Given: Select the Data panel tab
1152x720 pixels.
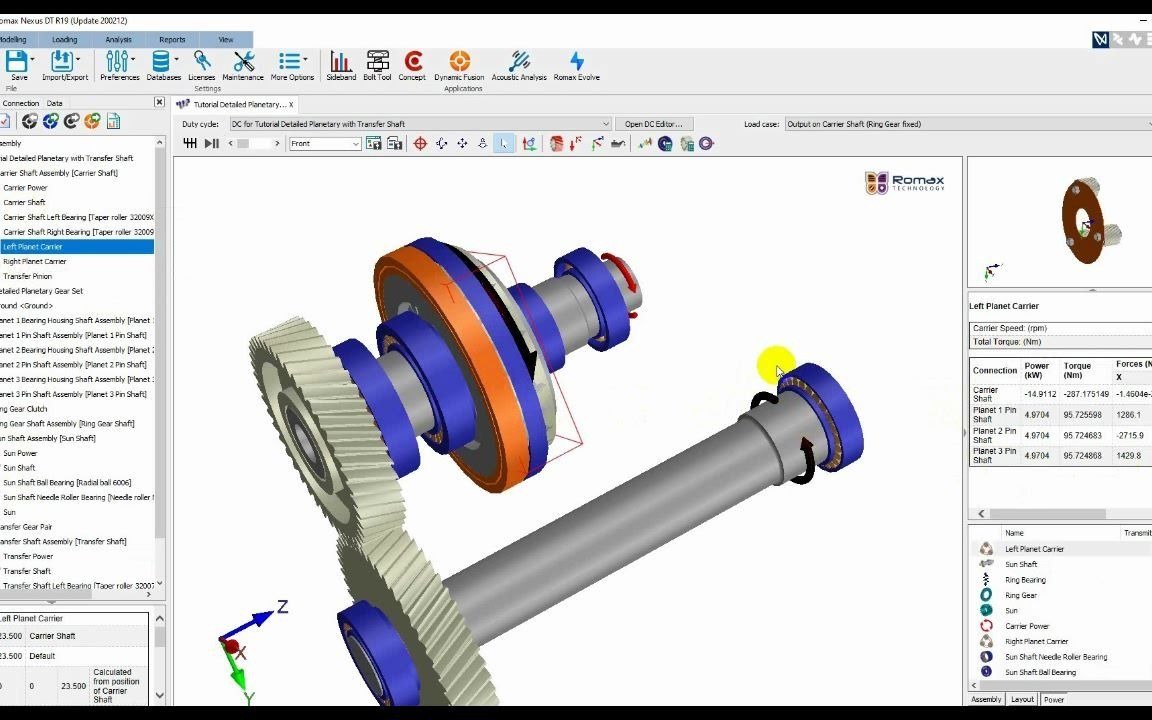Looking at the screenshot, I should [54, 104].
